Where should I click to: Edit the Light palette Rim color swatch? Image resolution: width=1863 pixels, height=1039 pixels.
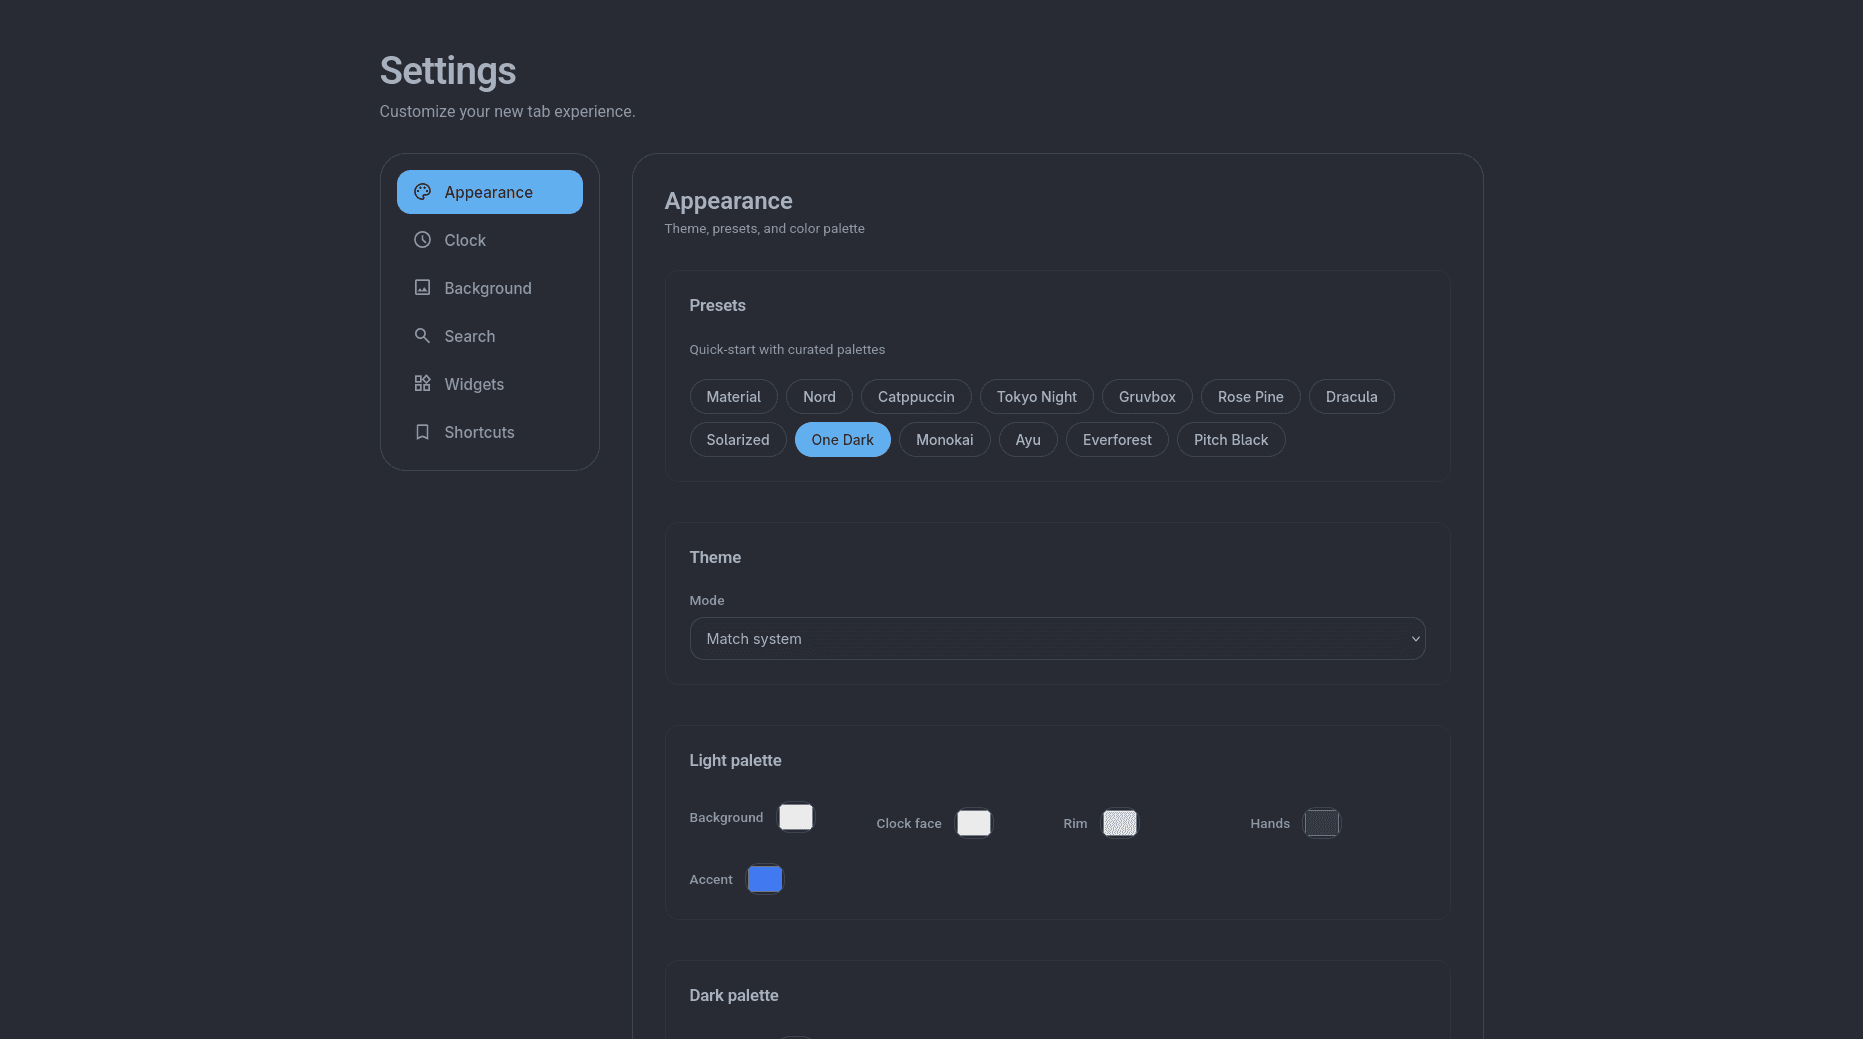tap(1119, 823)
